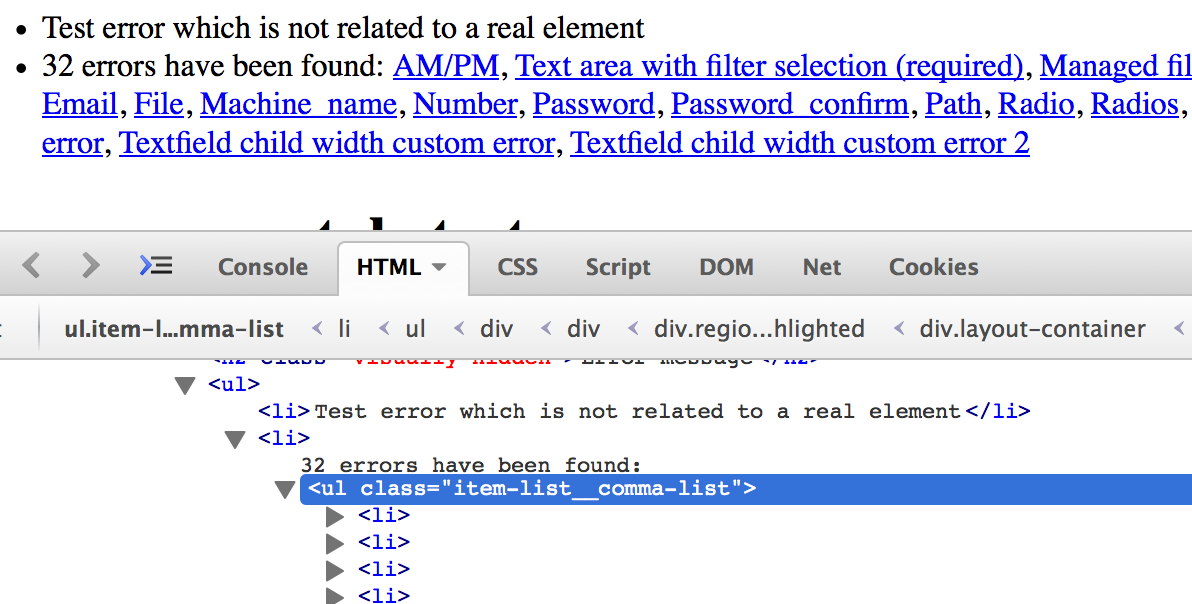1192x604 pixels.
Task: Open the Firebug command line icon
Action: [156, 266]
